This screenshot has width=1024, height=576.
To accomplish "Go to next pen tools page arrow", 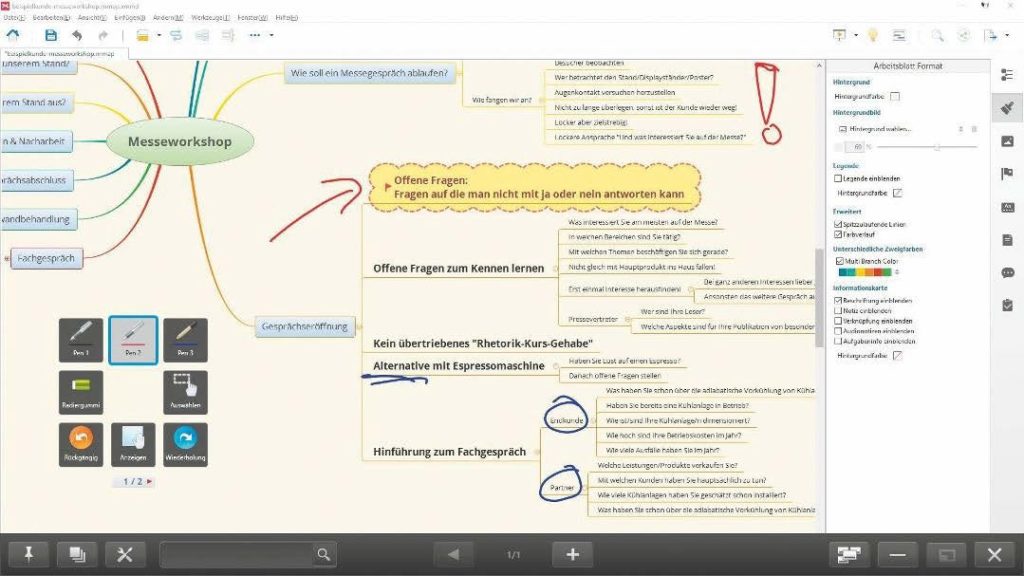I will pos(150,481).
